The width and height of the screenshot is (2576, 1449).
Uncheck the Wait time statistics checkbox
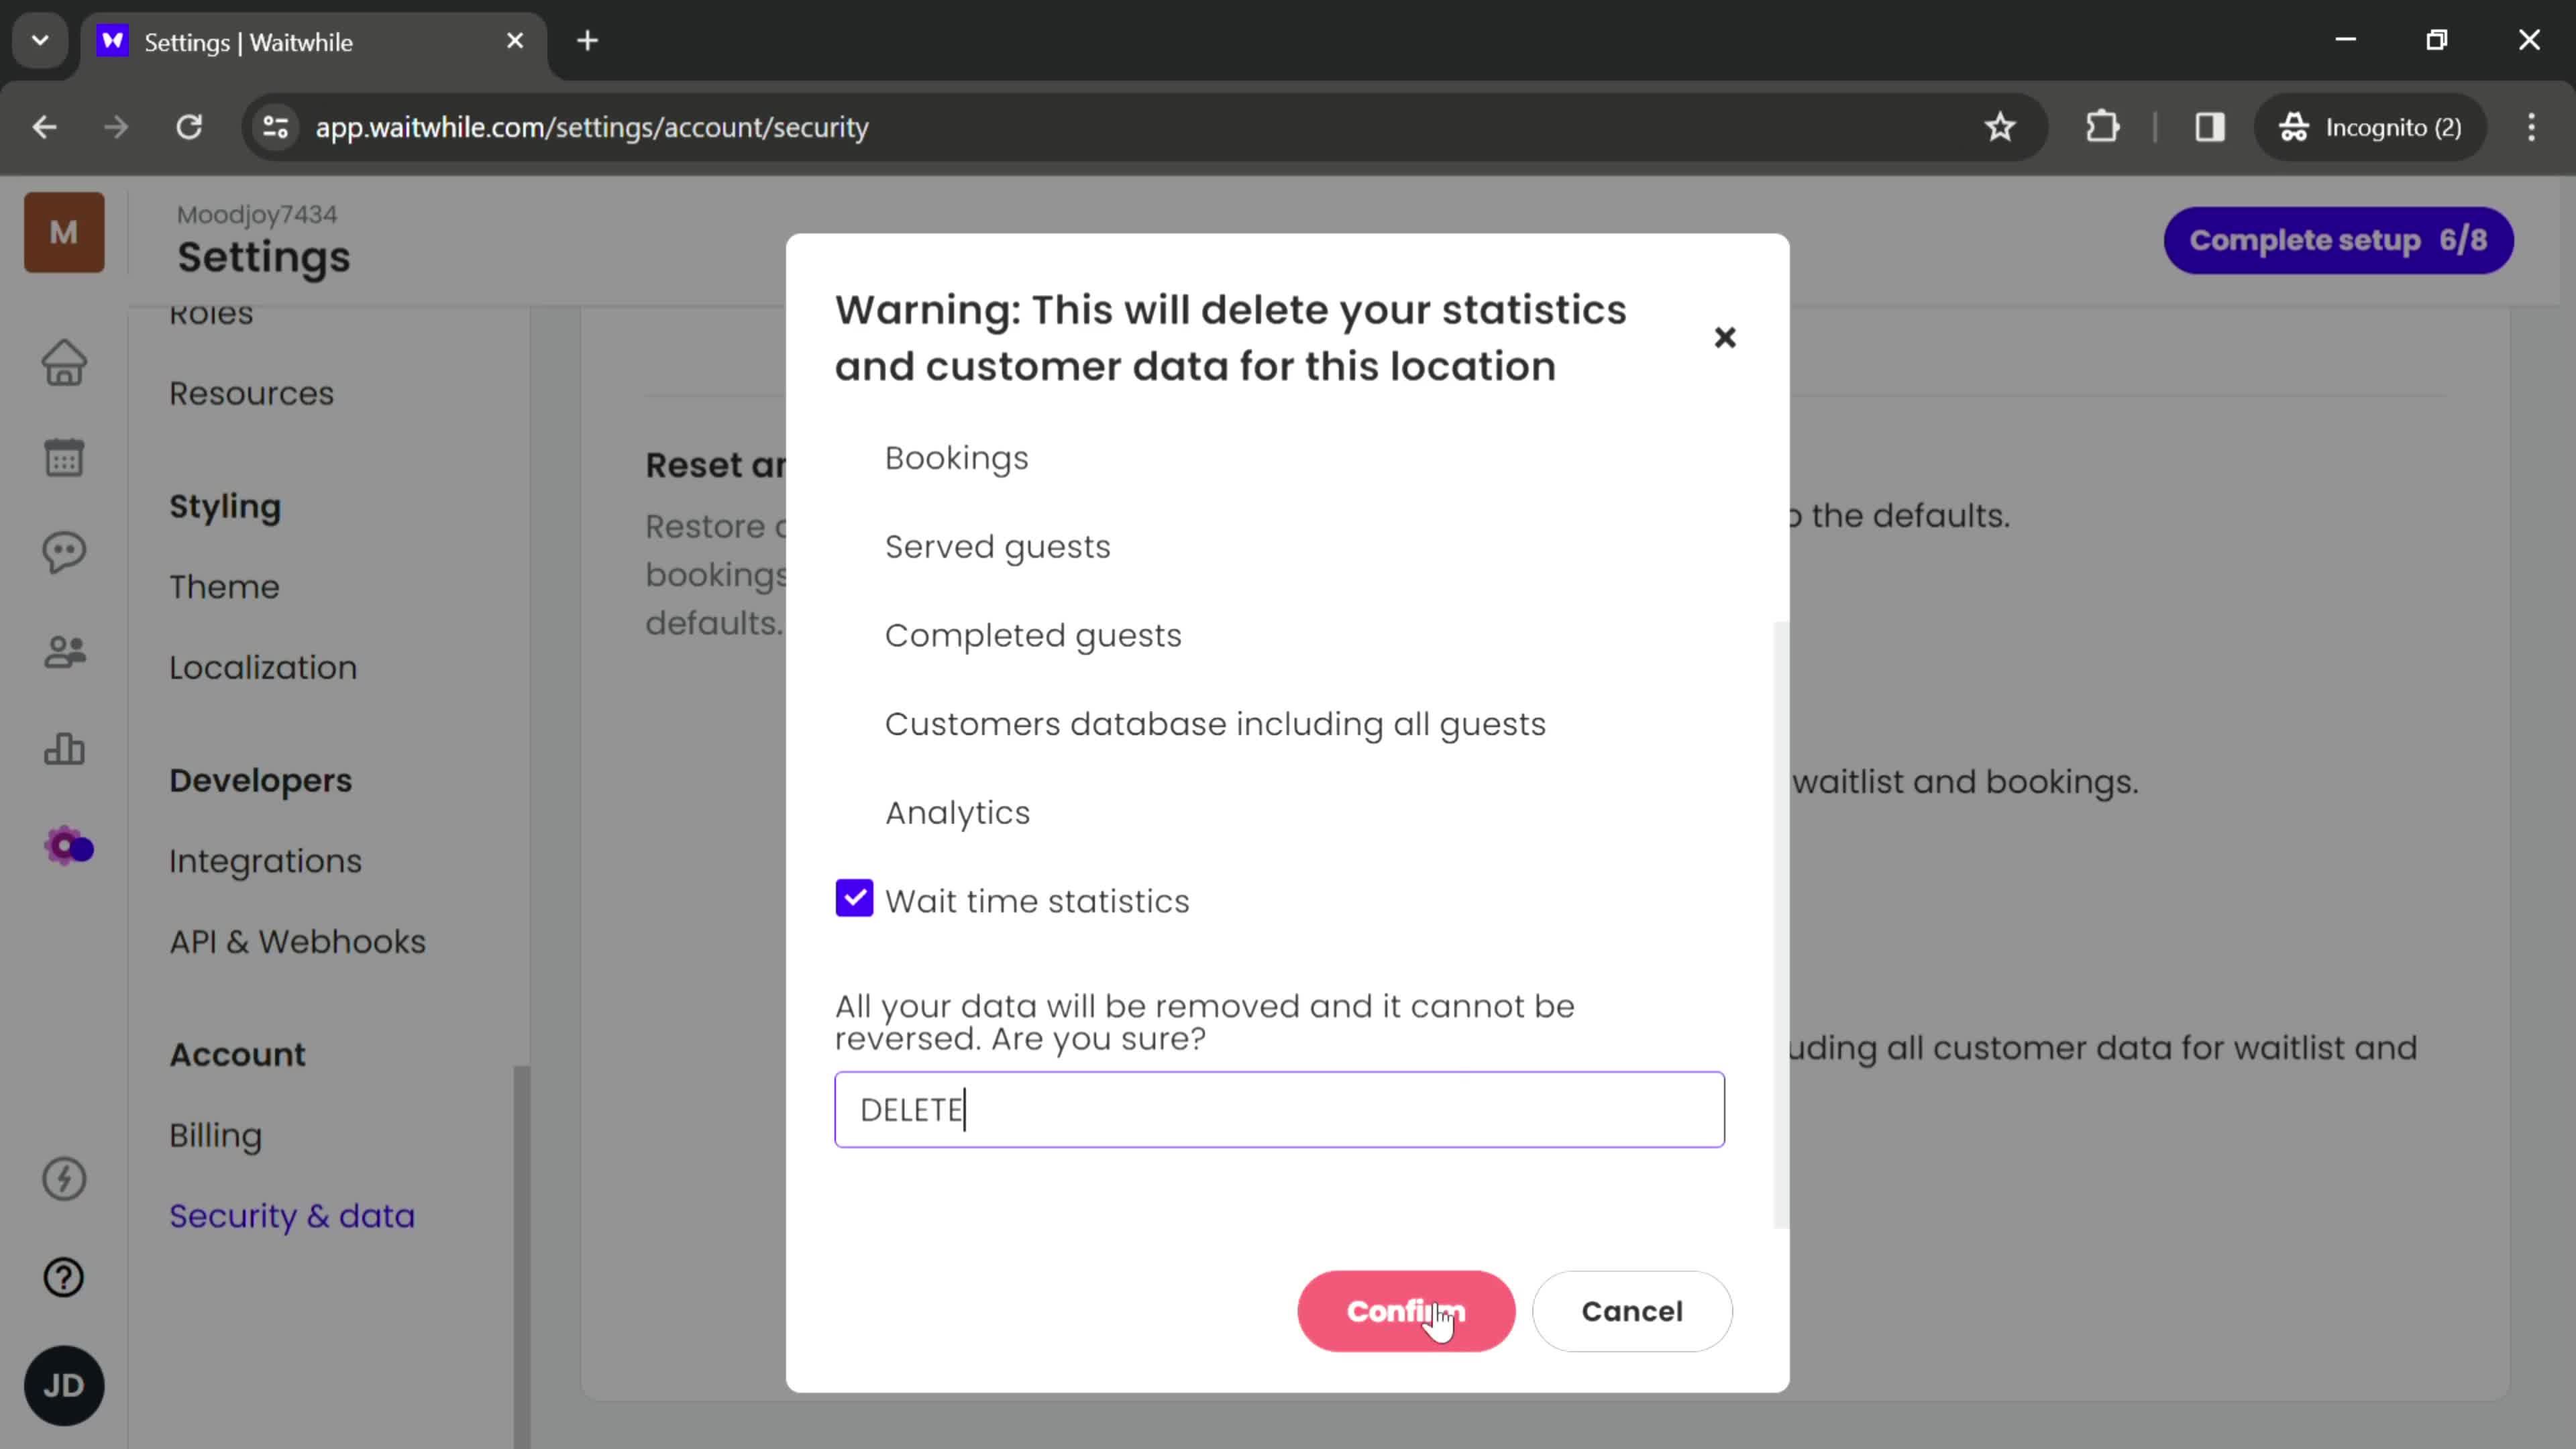tap(854, 898)
